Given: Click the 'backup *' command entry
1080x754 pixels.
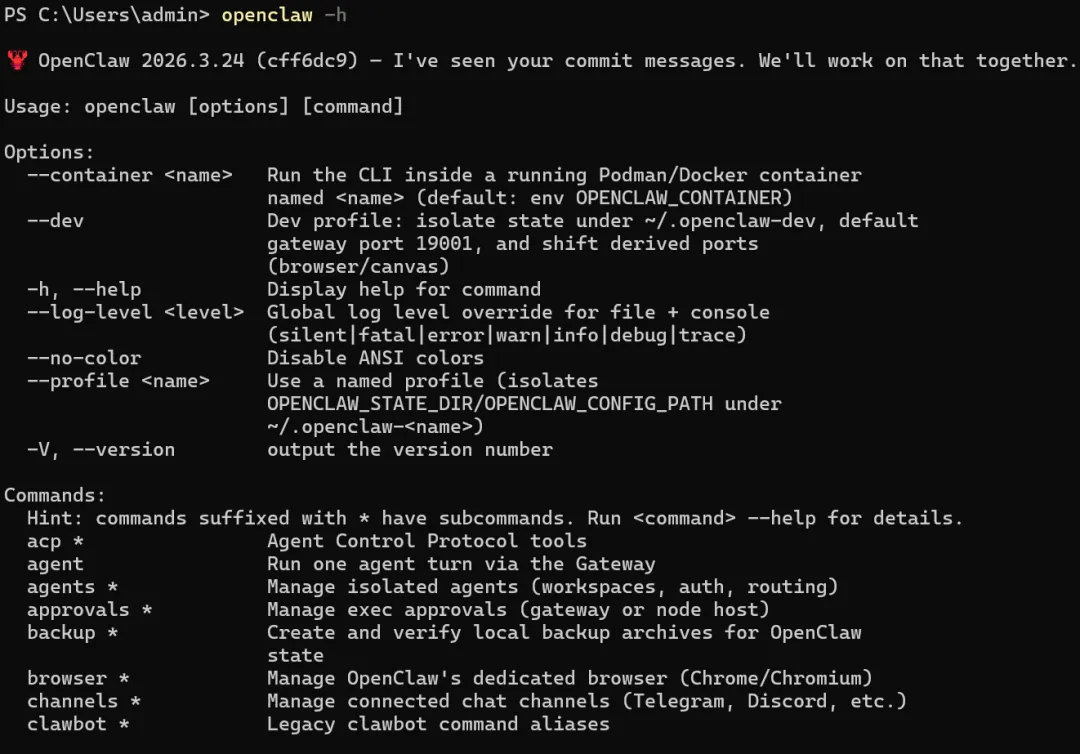Looking at the screenshot, I should [x=73, y=633].
